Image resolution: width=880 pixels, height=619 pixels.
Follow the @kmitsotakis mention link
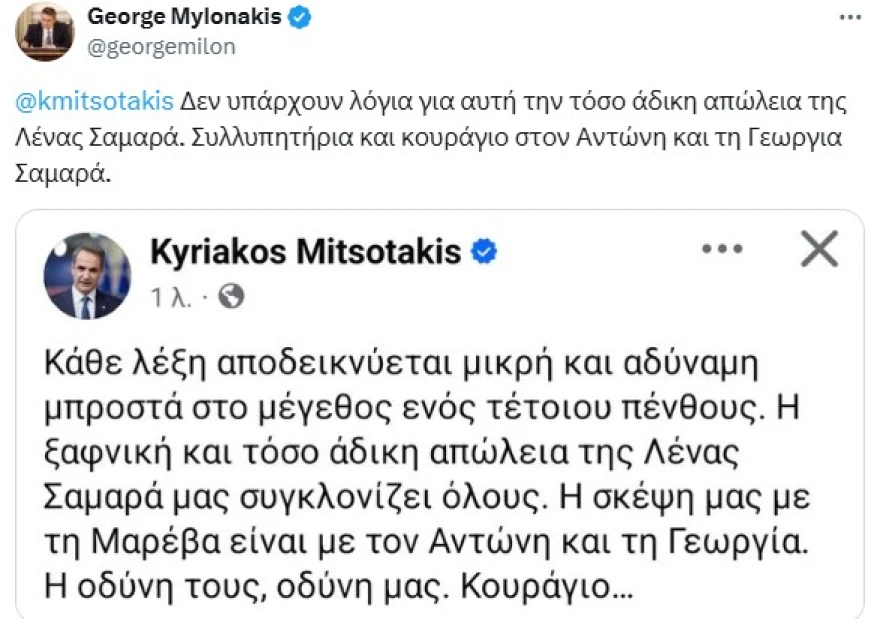pyautogui.click(x=93, y=101)
